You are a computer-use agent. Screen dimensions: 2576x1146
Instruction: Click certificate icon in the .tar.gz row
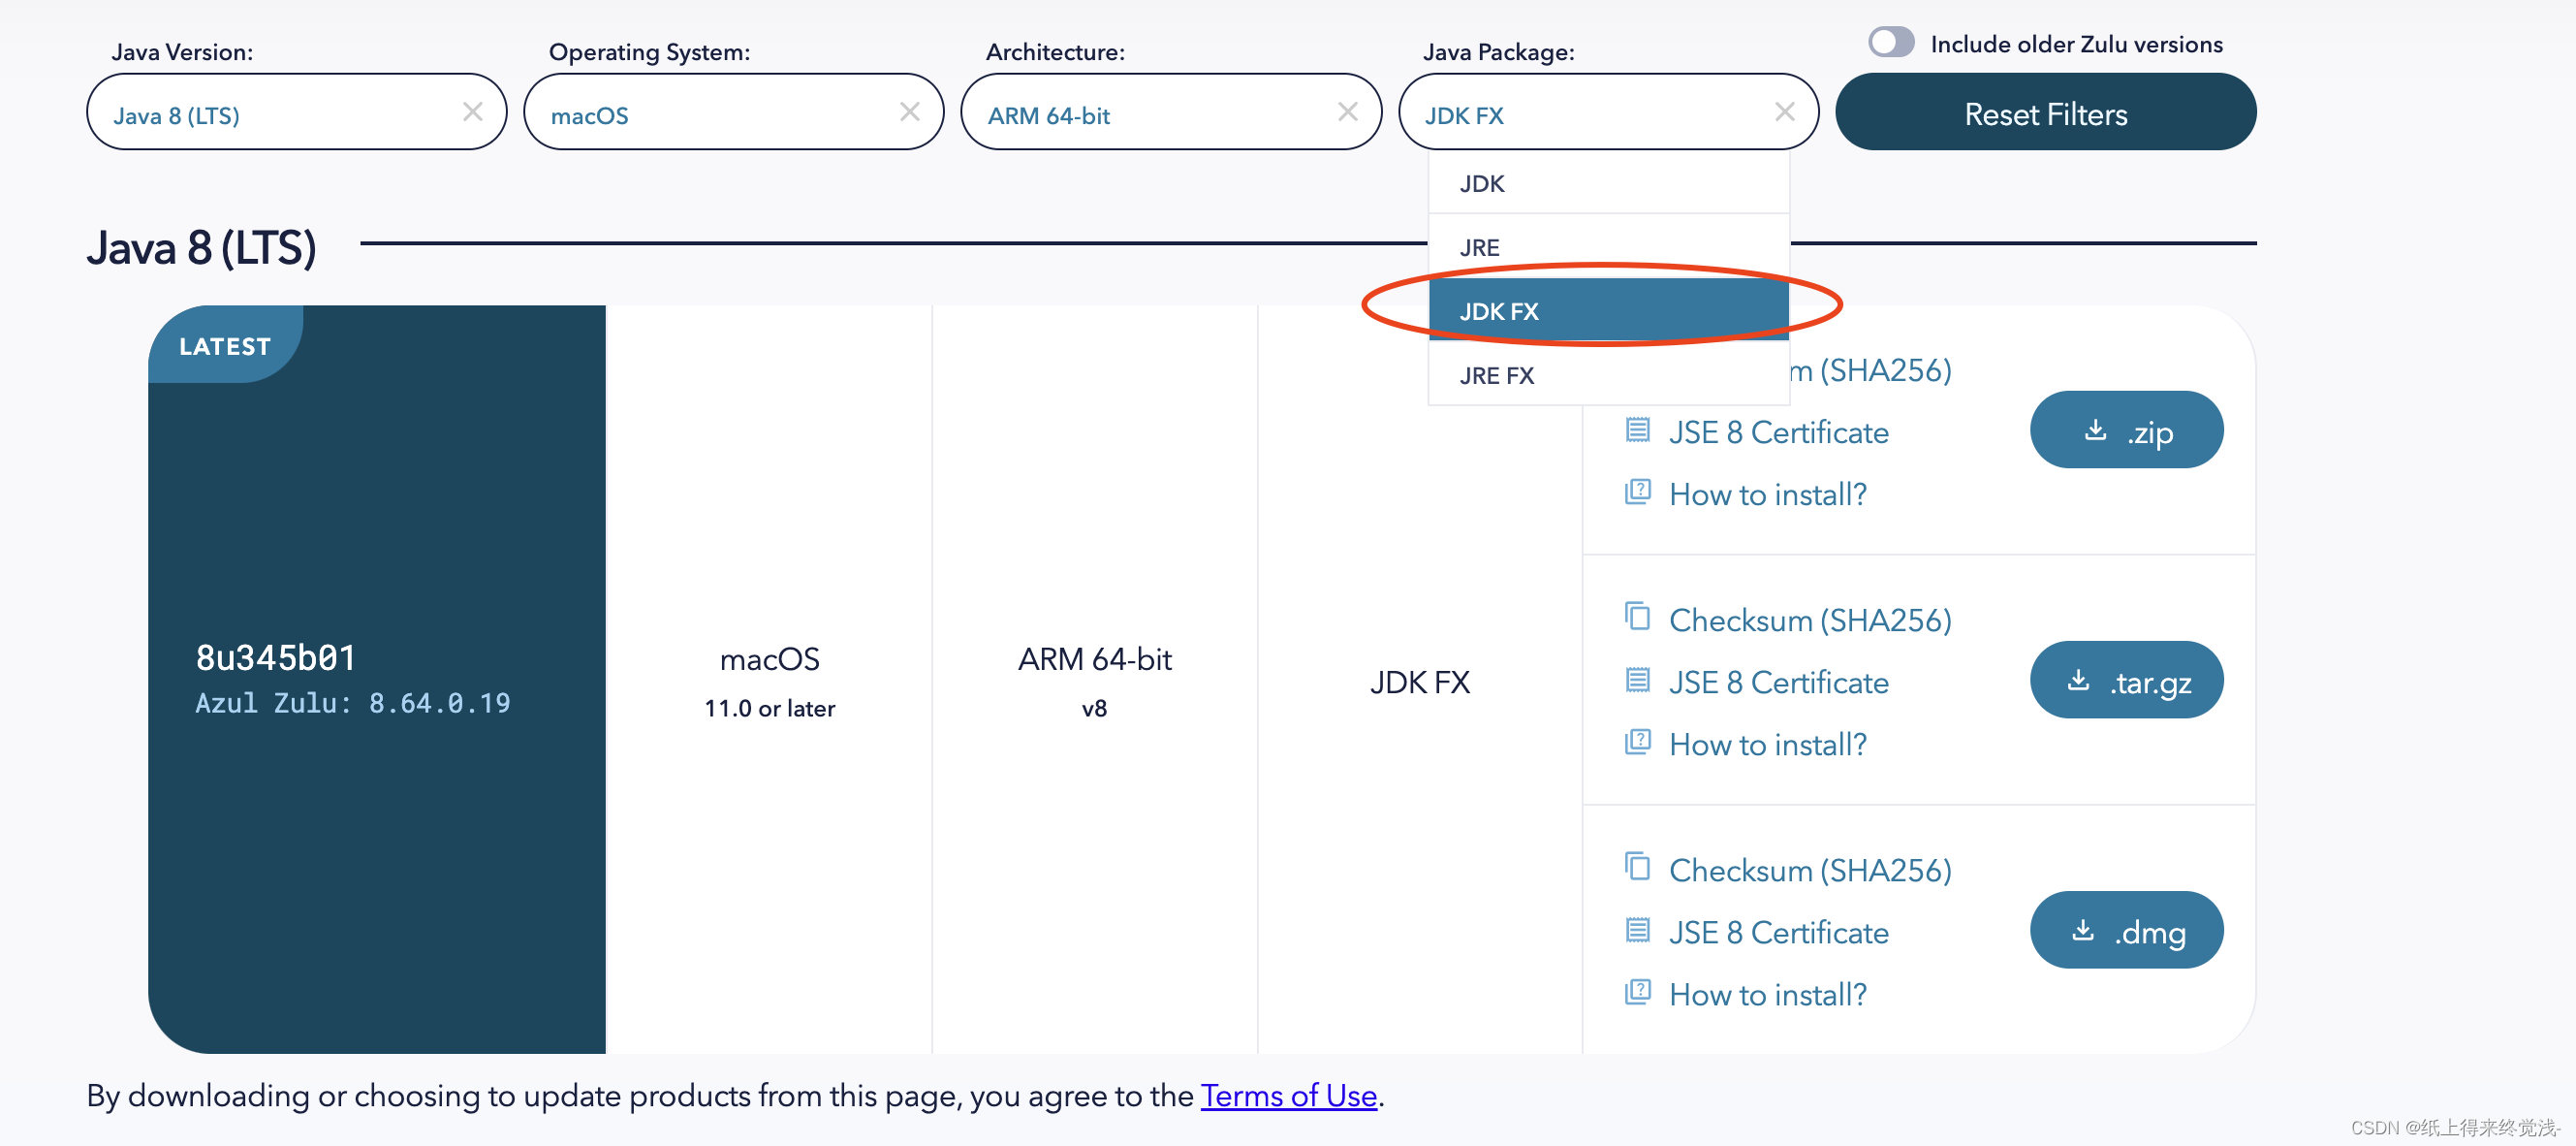pyautogui.click(x=1637, y=681)
